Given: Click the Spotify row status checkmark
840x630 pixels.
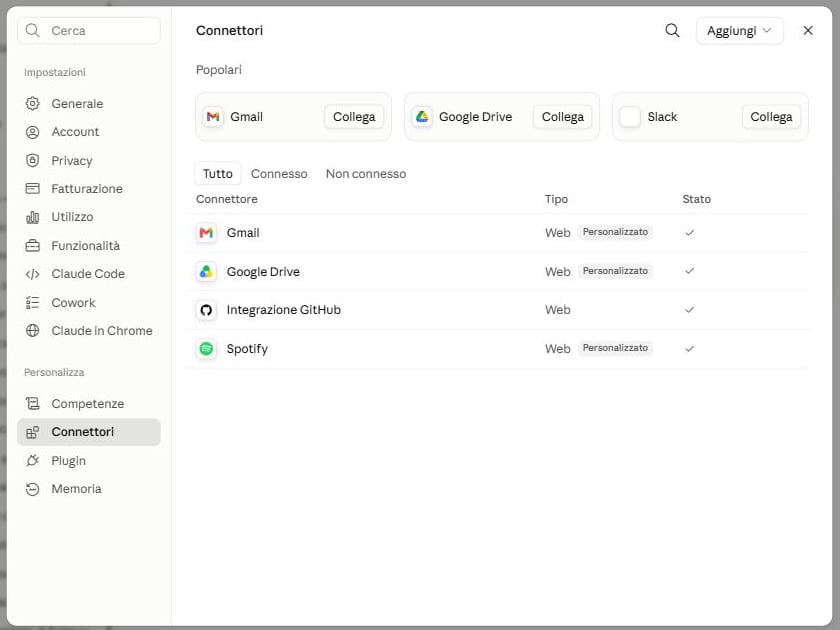Looking at the screenshot, I should click(x=689, y=349).
